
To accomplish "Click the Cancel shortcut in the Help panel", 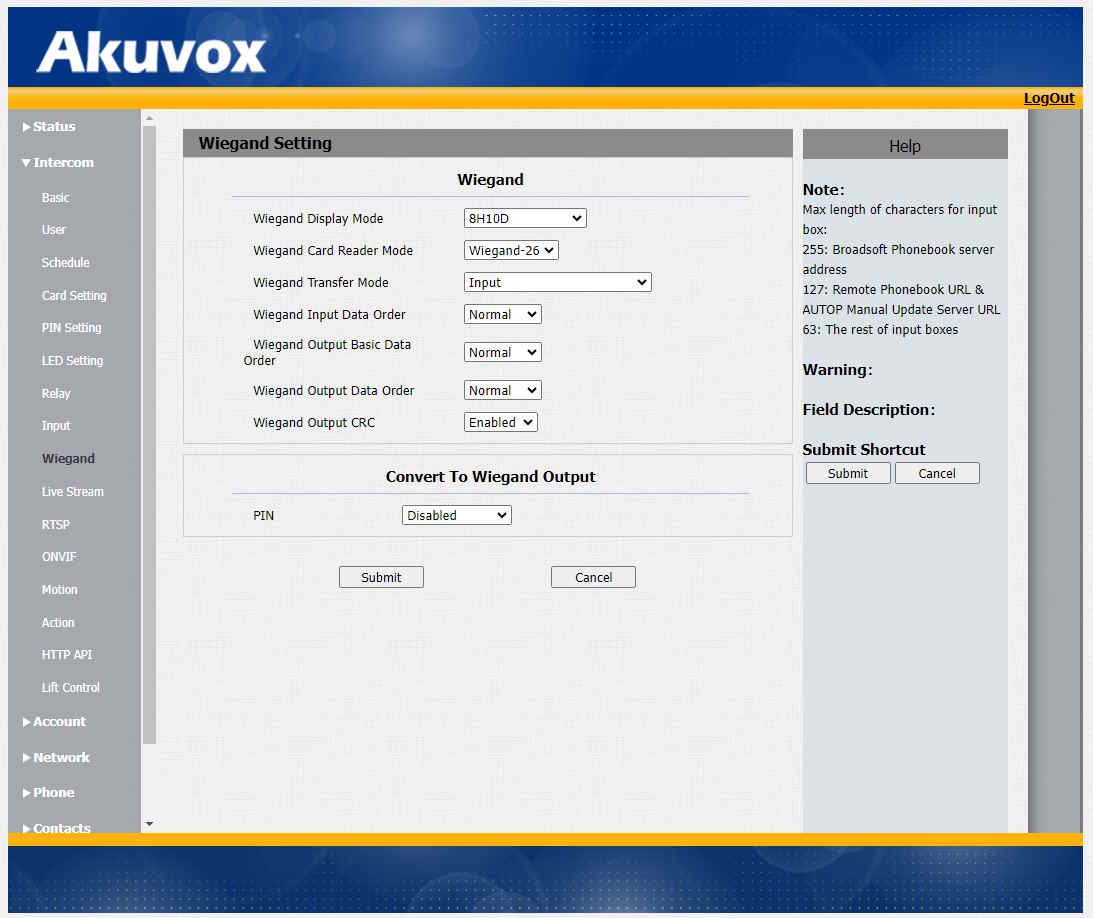I will [x=937, y=472].
